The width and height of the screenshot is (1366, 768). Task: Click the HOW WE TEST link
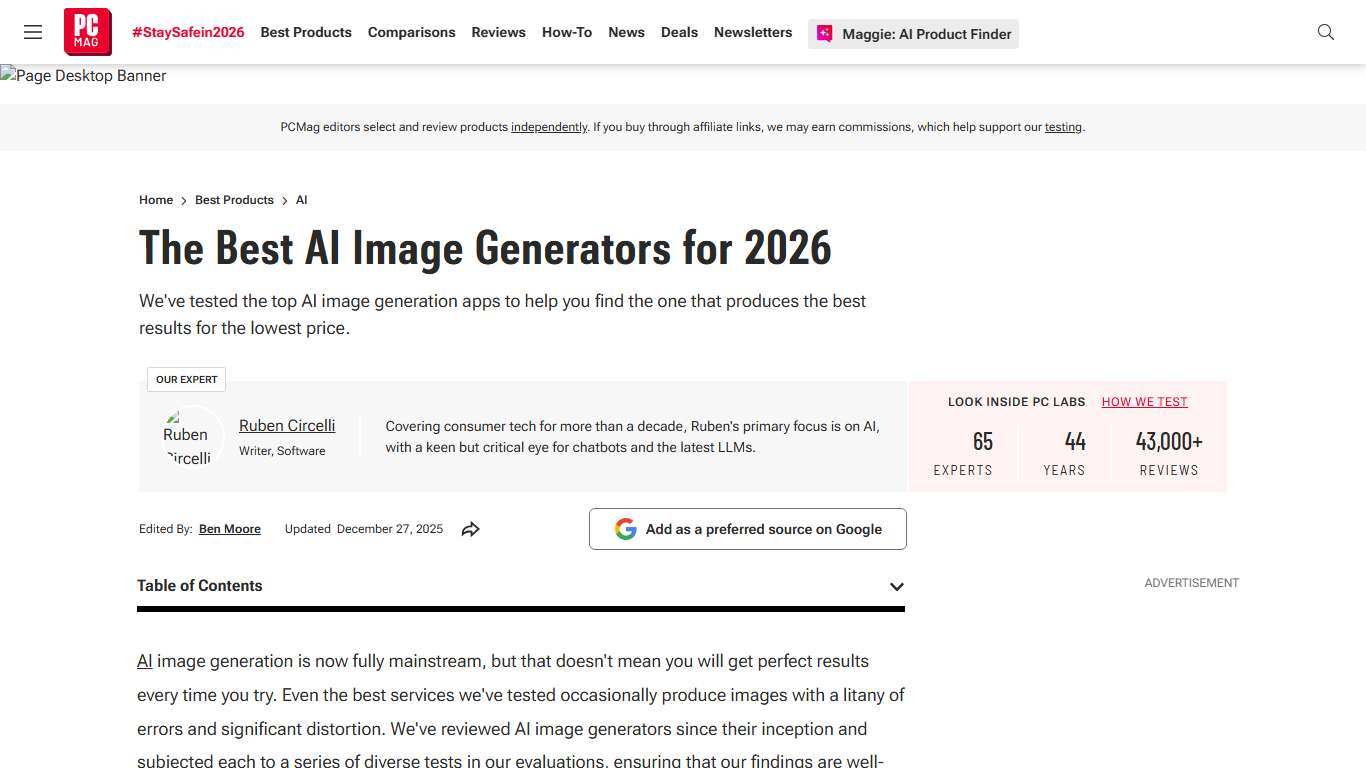tap(1144, 401)
